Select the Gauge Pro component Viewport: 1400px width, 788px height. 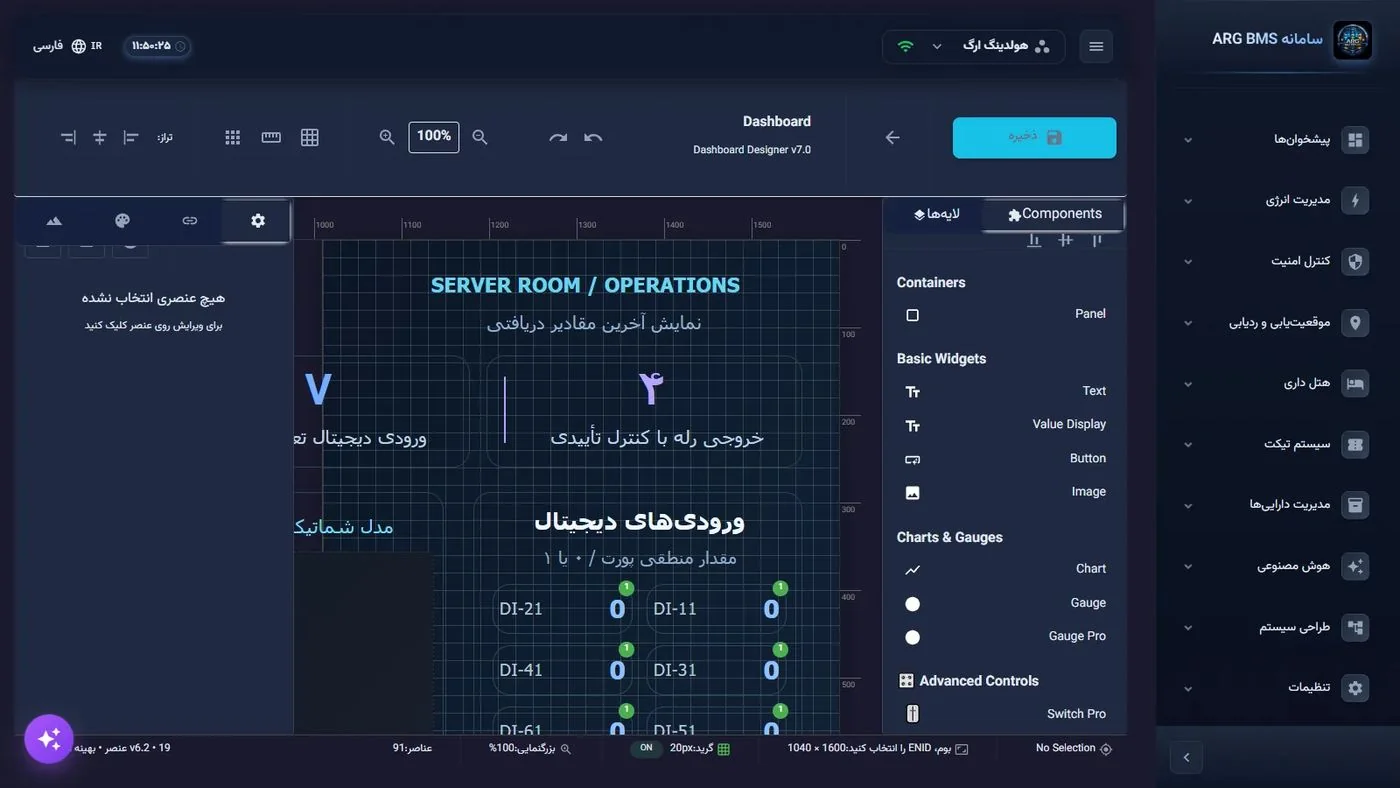click(x=1003, y=636)
